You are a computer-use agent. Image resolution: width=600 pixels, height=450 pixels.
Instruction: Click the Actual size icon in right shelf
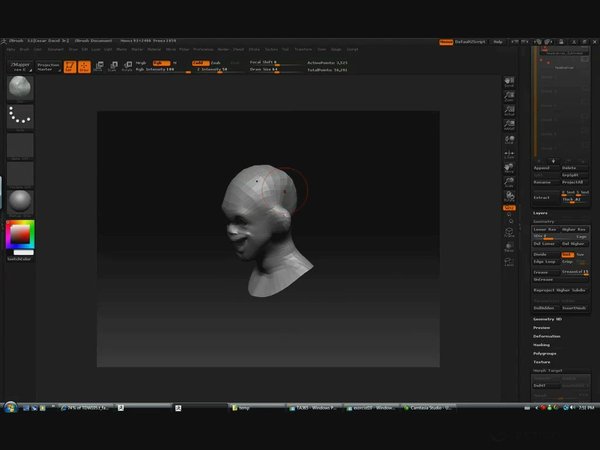[x=509, y=111]
